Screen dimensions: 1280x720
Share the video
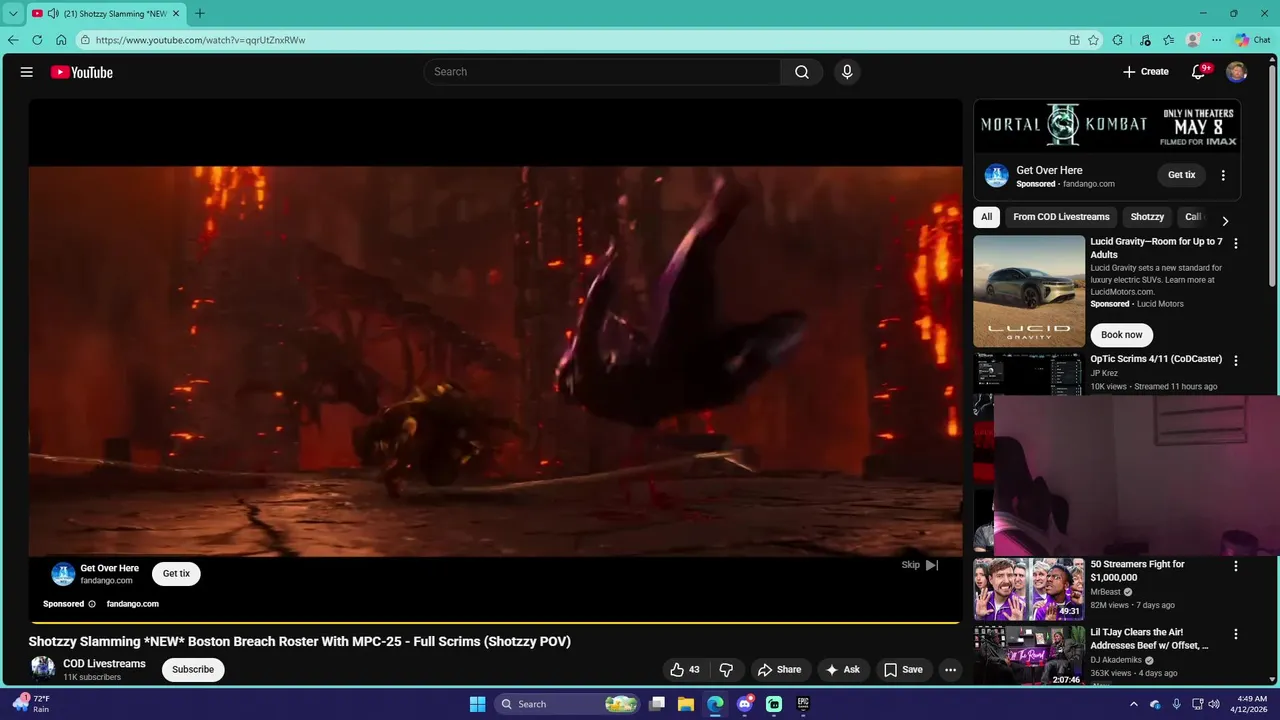(x=779, y=670)
